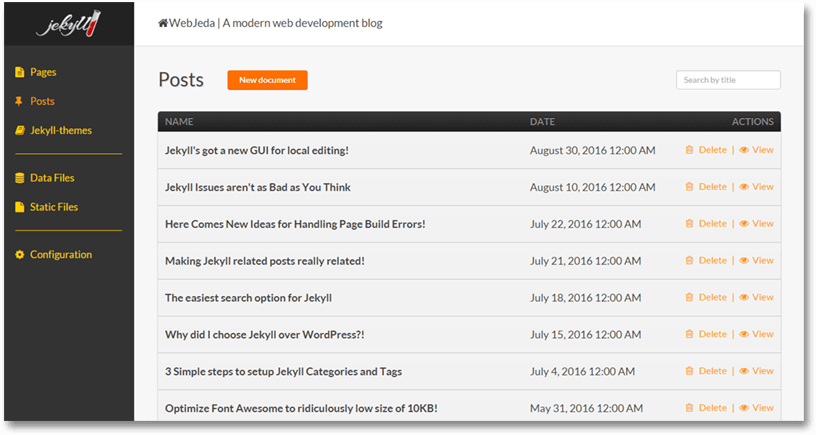Click trash icon for "Here Comes New Ideas" post
Viewport: 816px width, 435px height.
pyautogui.click(x=689, y=224)
